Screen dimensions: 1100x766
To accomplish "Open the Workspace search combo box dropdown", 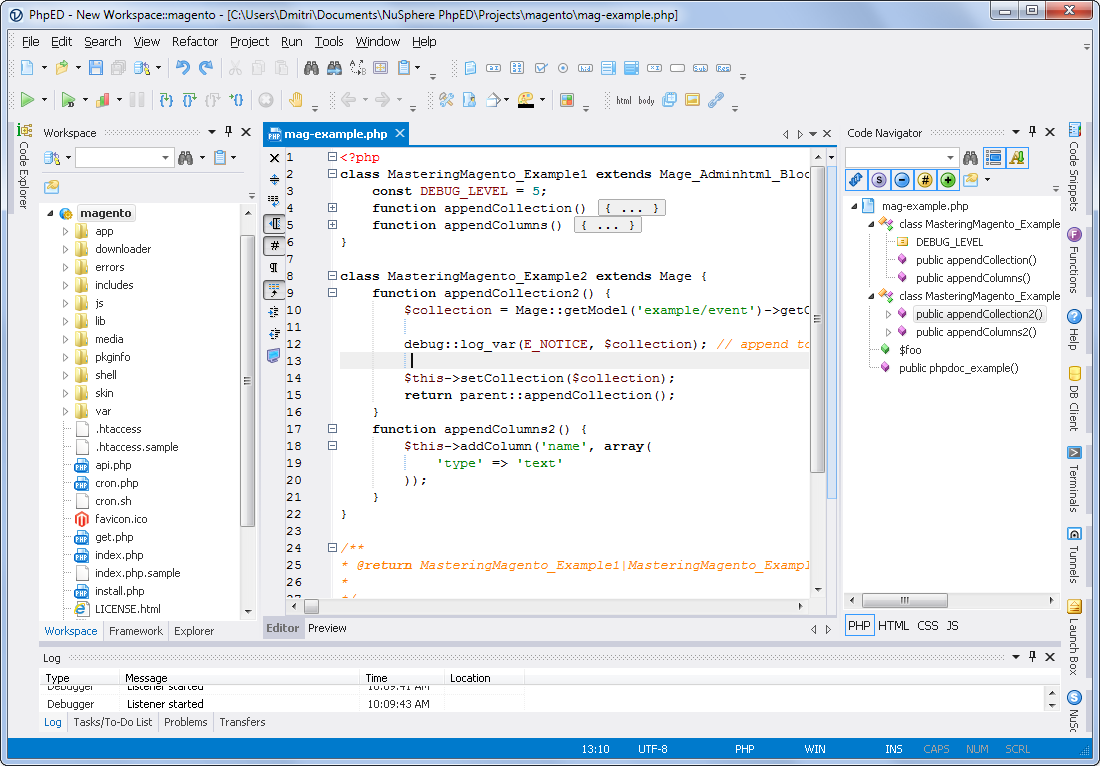I will 166,158.
